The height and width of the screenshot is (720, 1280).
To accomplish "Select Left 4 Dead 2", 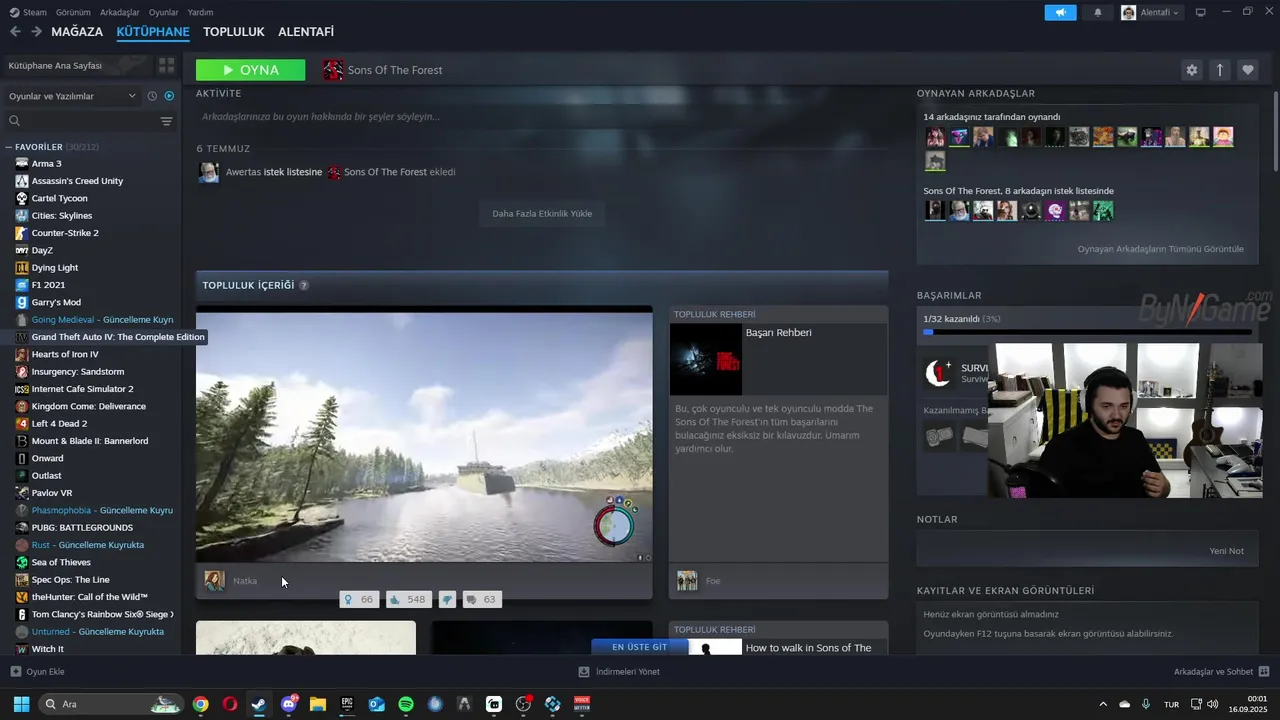I will 59,423.
